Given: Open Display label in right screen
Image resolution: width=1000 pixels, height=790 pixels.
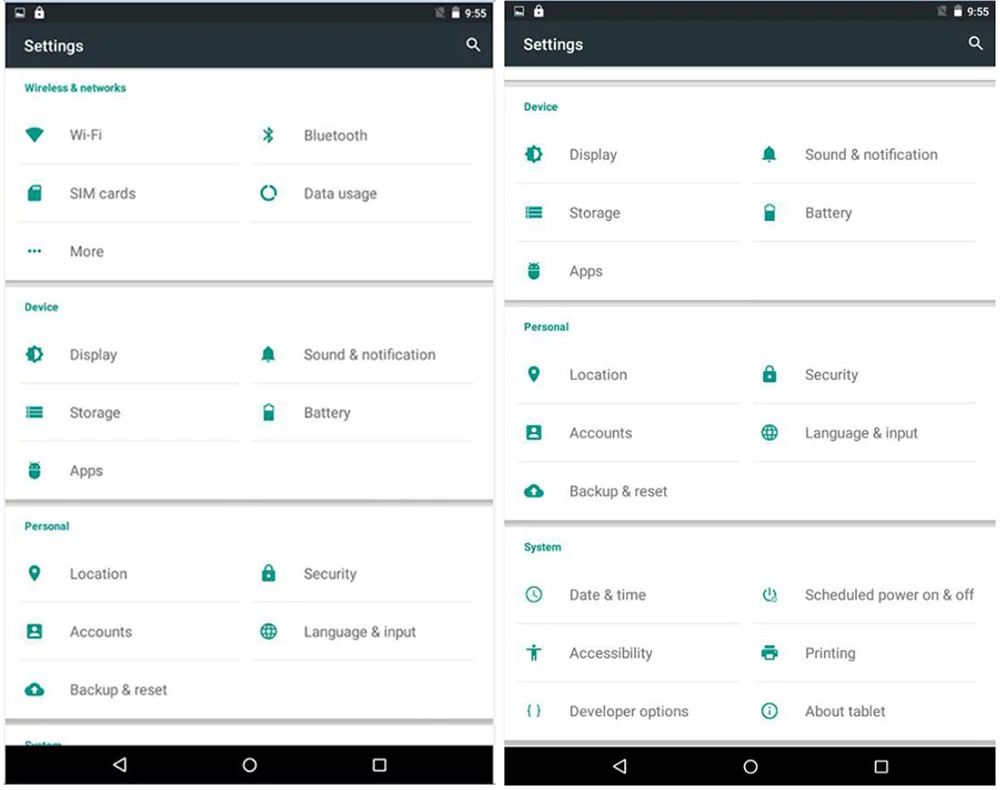Looking at the screenshot, I should [593, 155].
